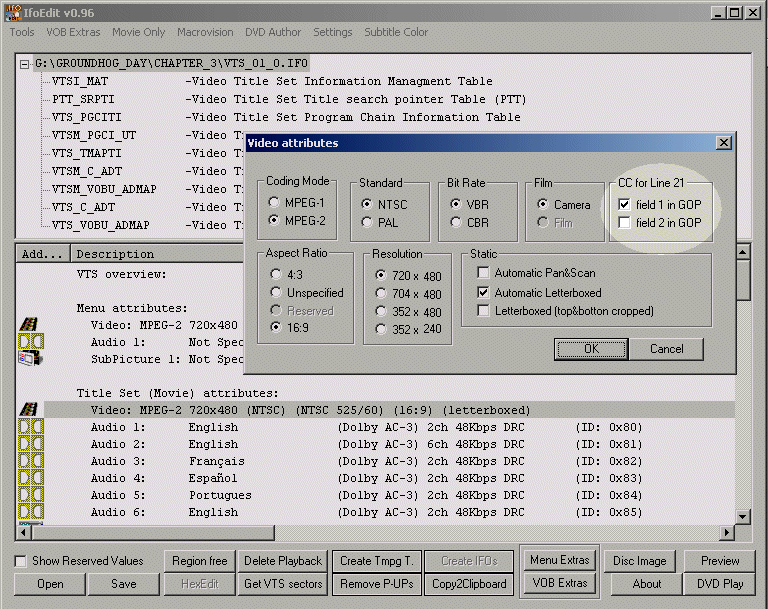
Task: Click Get VTS sectors button
Action: 283,584
